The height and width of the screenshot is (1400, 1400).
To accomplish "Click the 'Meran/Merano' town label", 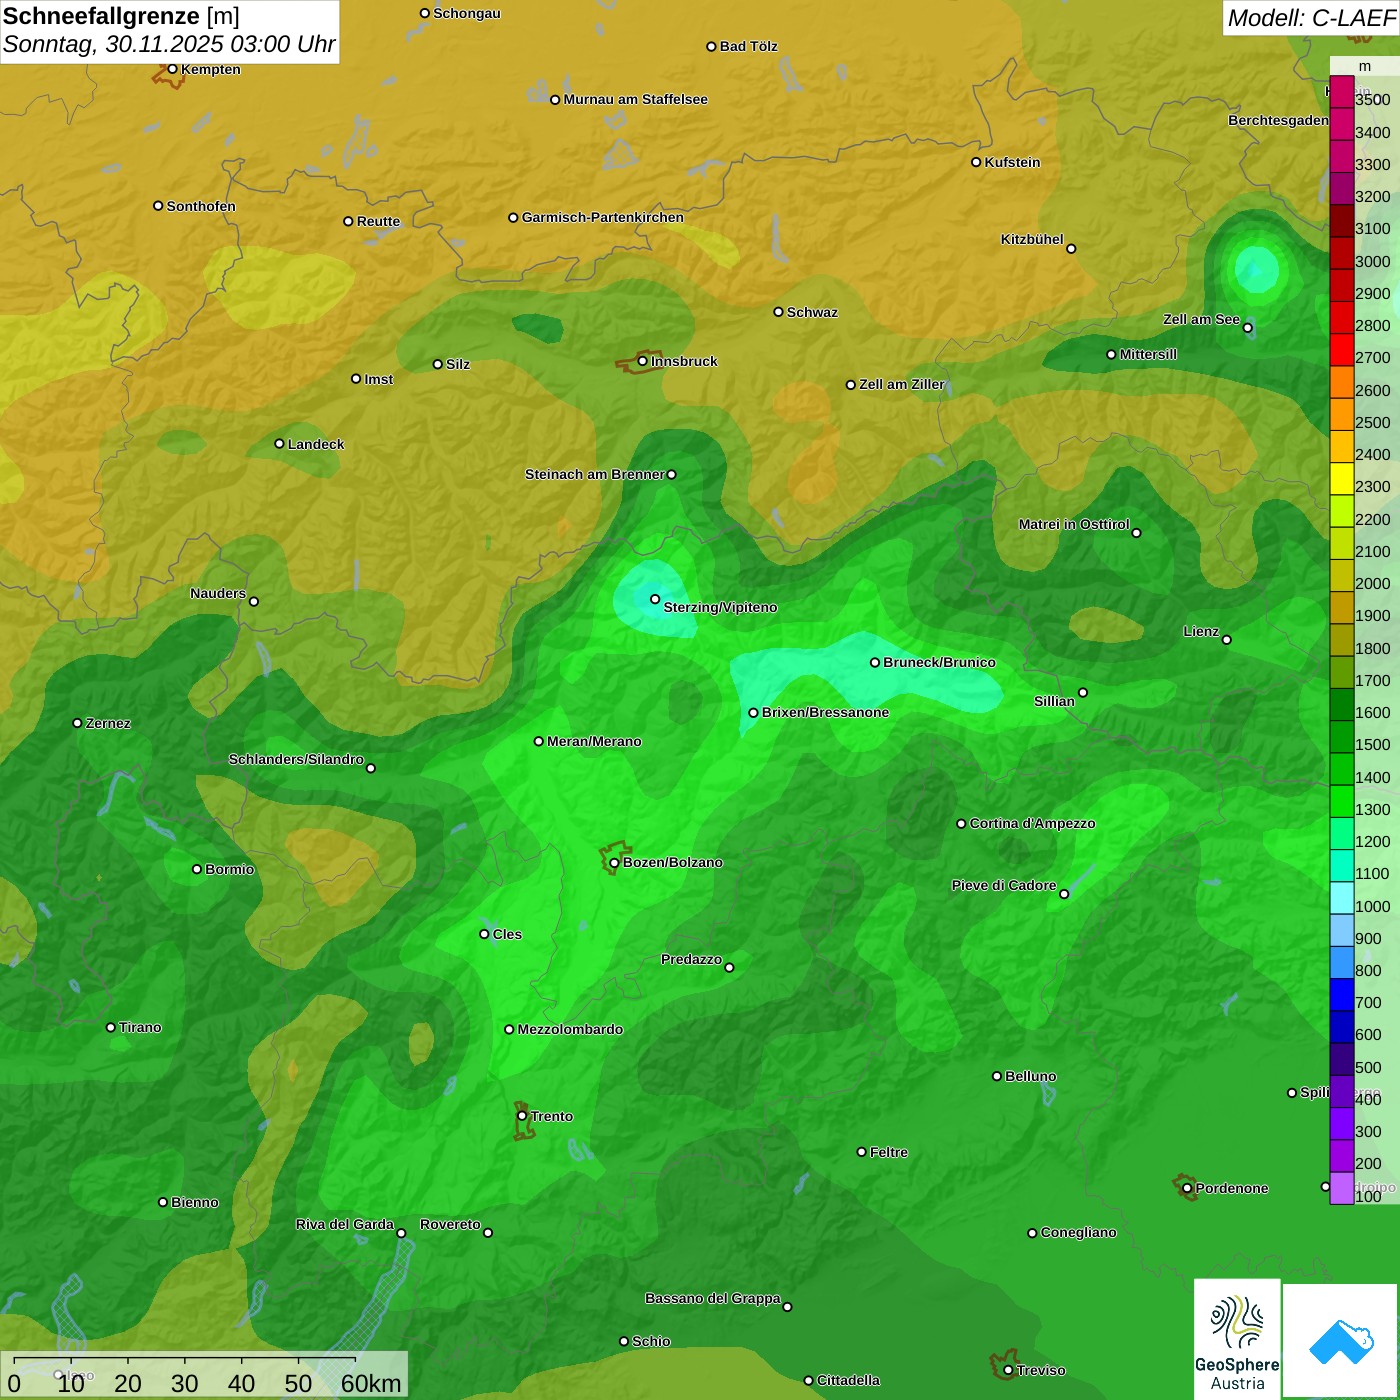I will coord(594,741).
